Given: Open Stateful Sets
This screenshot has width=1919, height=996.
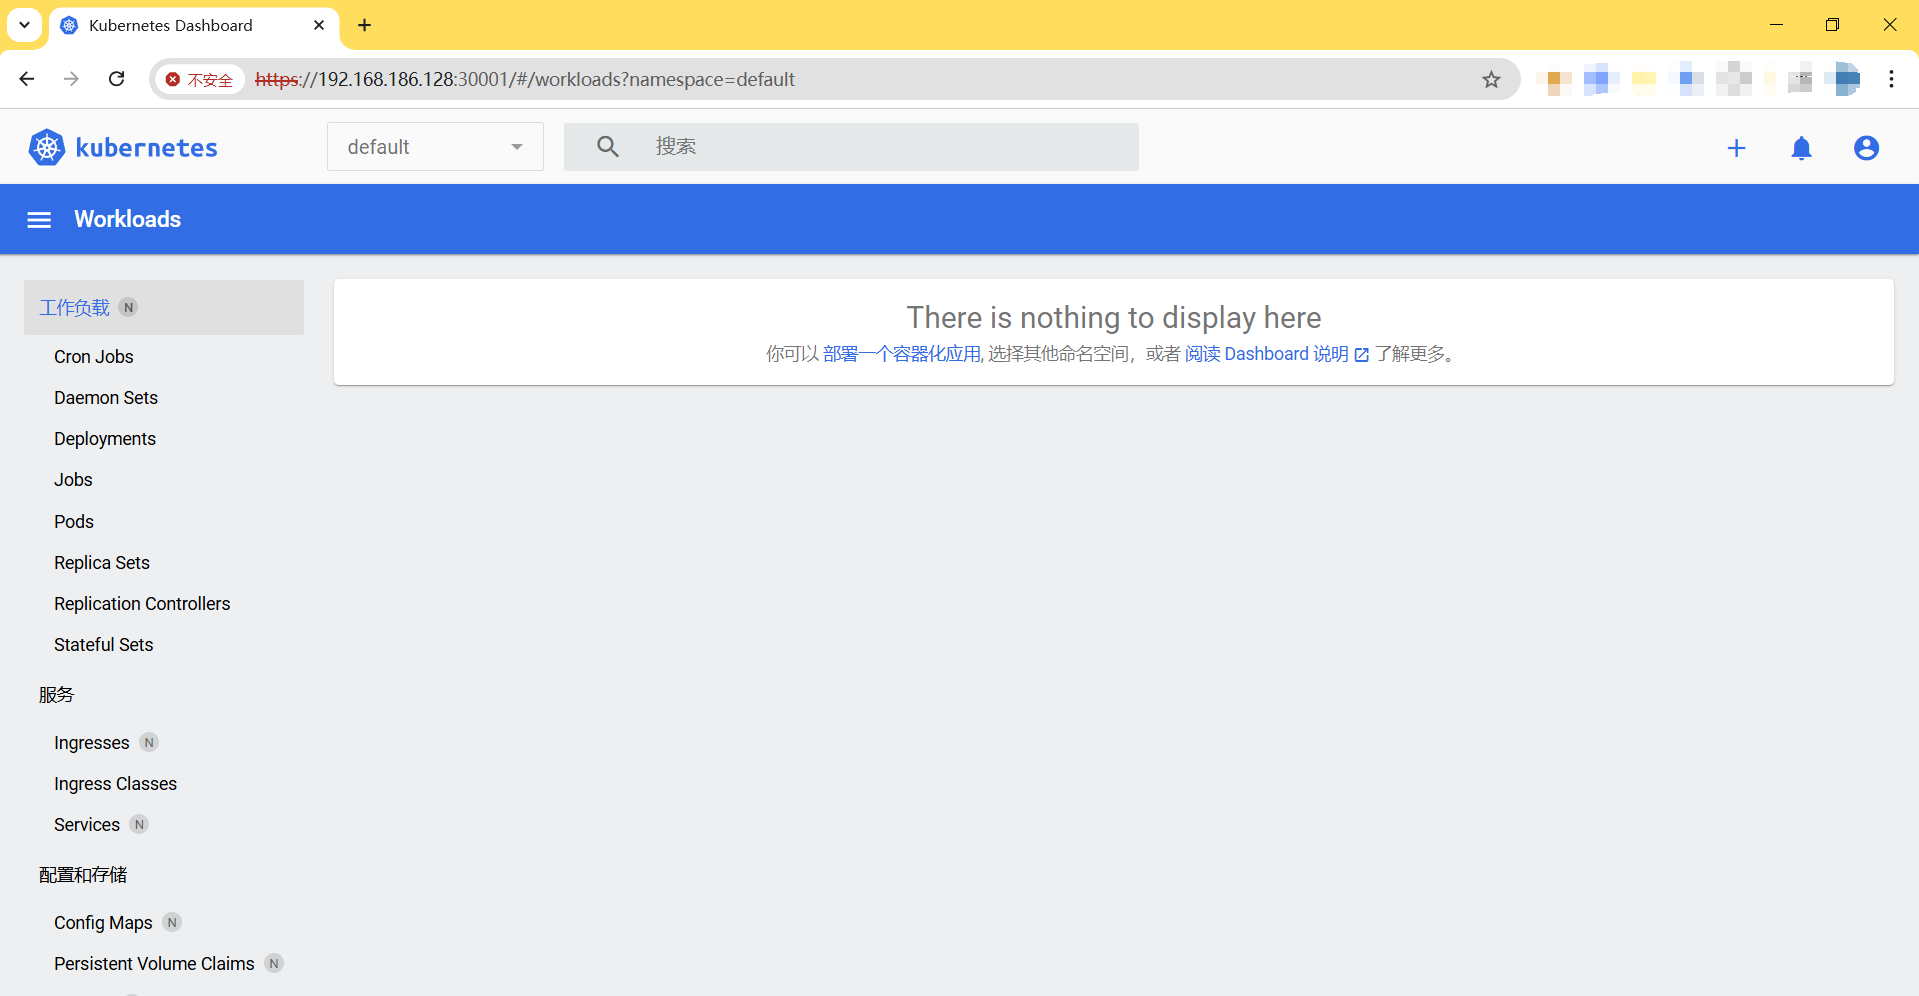Looking at the screenshot, I should (x=104, y=645).
